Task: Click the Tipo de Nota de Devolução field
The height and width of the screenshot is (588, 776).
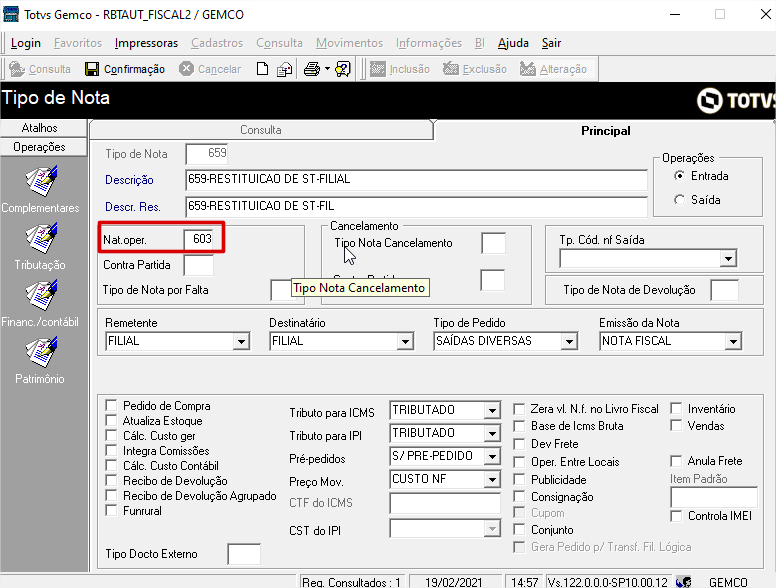Action: 725,290
